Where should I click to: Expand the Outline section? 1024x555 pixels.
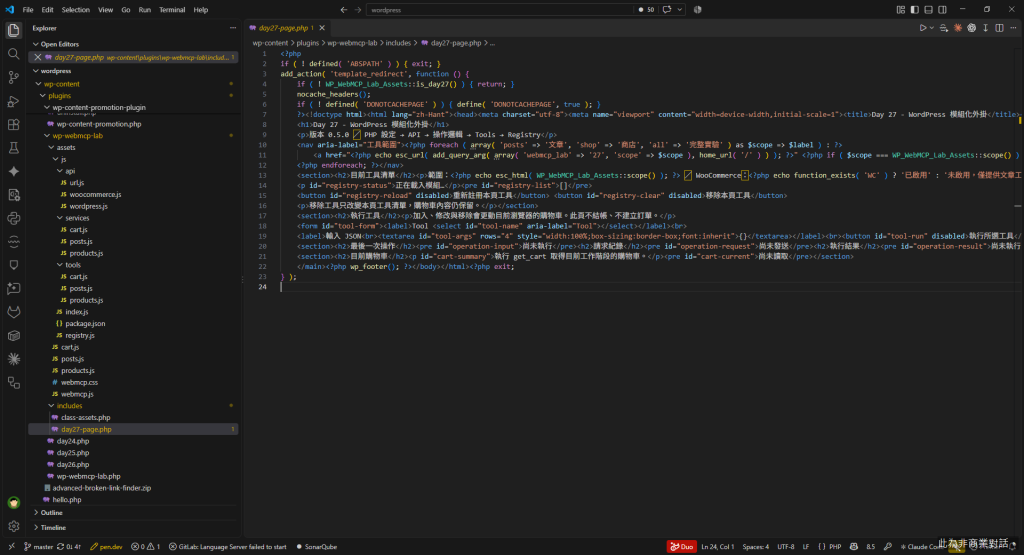51,513
